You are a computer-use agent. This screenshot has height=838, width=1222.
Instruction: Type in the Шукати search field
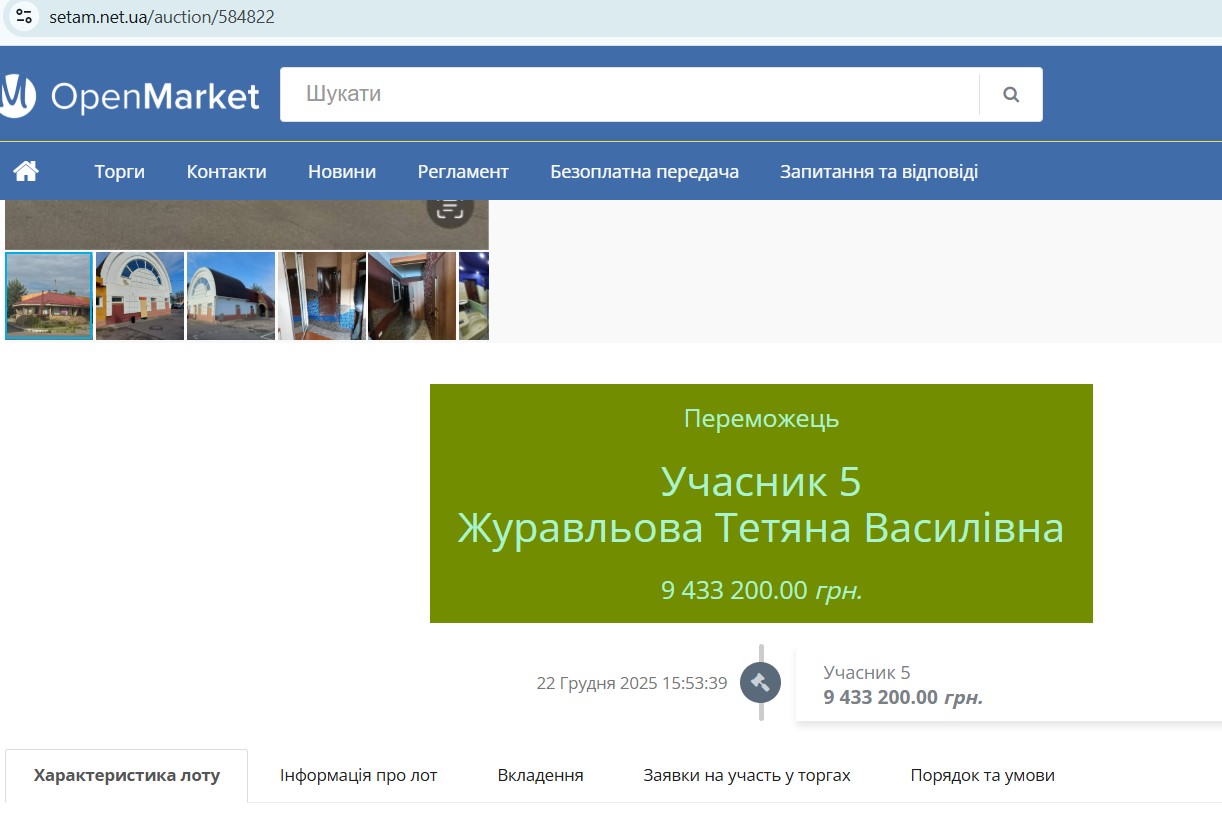(628, 95)
